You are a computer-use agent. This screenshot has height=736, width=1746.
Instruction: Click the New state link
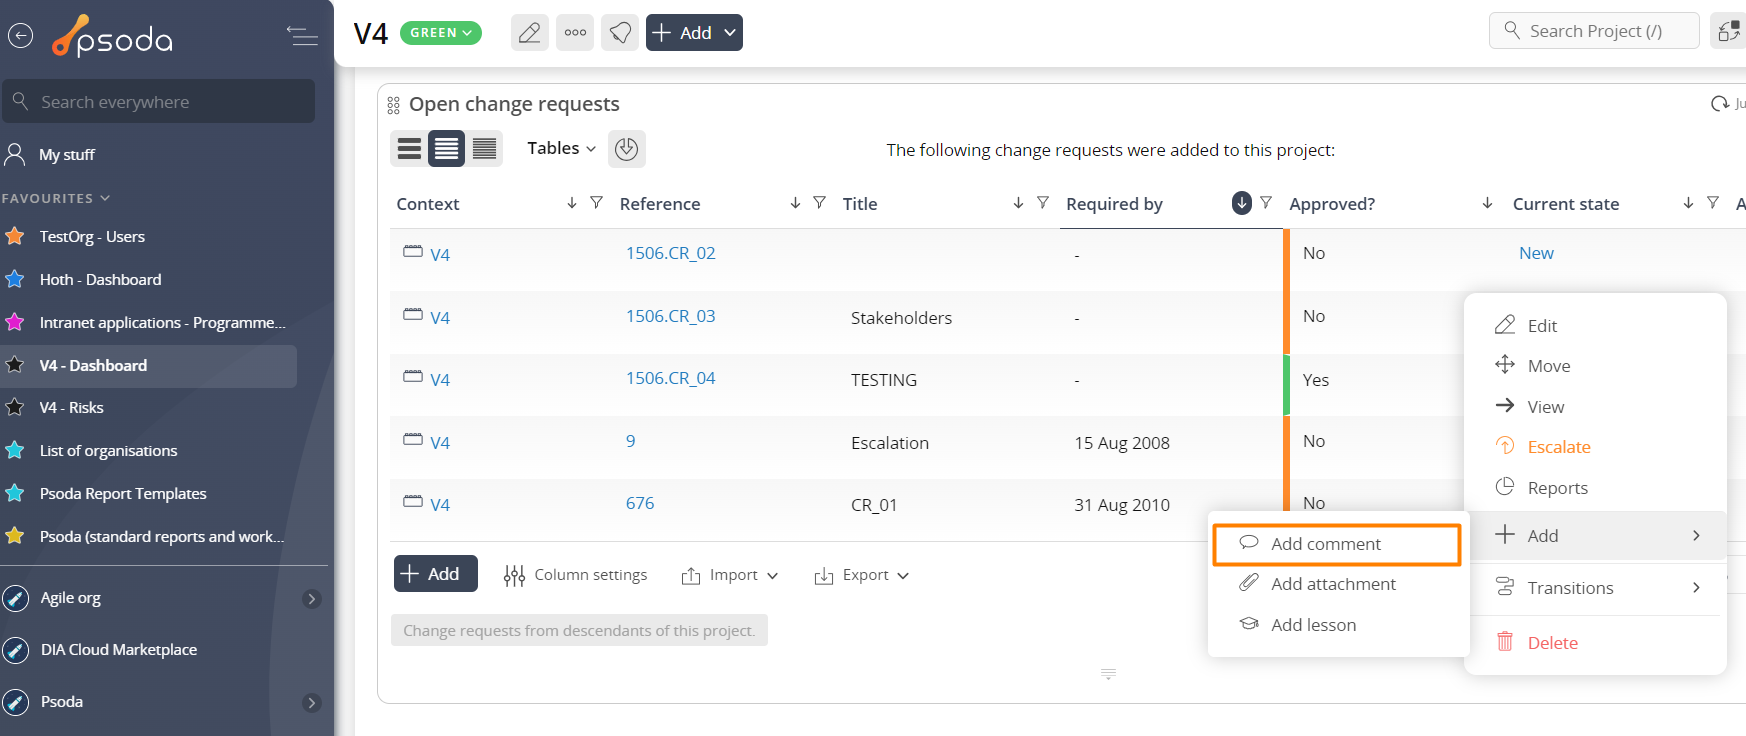tap(1536, 253)
